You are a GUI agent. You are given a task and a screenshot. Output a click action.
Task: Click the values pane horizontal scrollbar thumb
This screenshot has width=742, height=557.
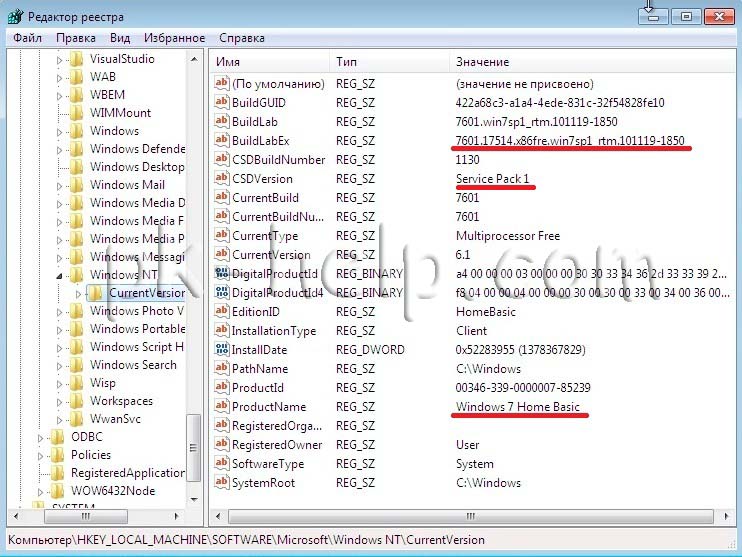[470, 516]
